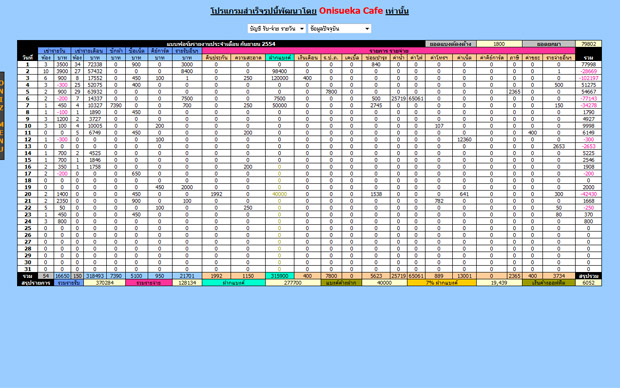Image resolution: width=620 pixels, height=388 pixels.
Task: Click the cyan 315900 column total
Action: click(280, 276)
